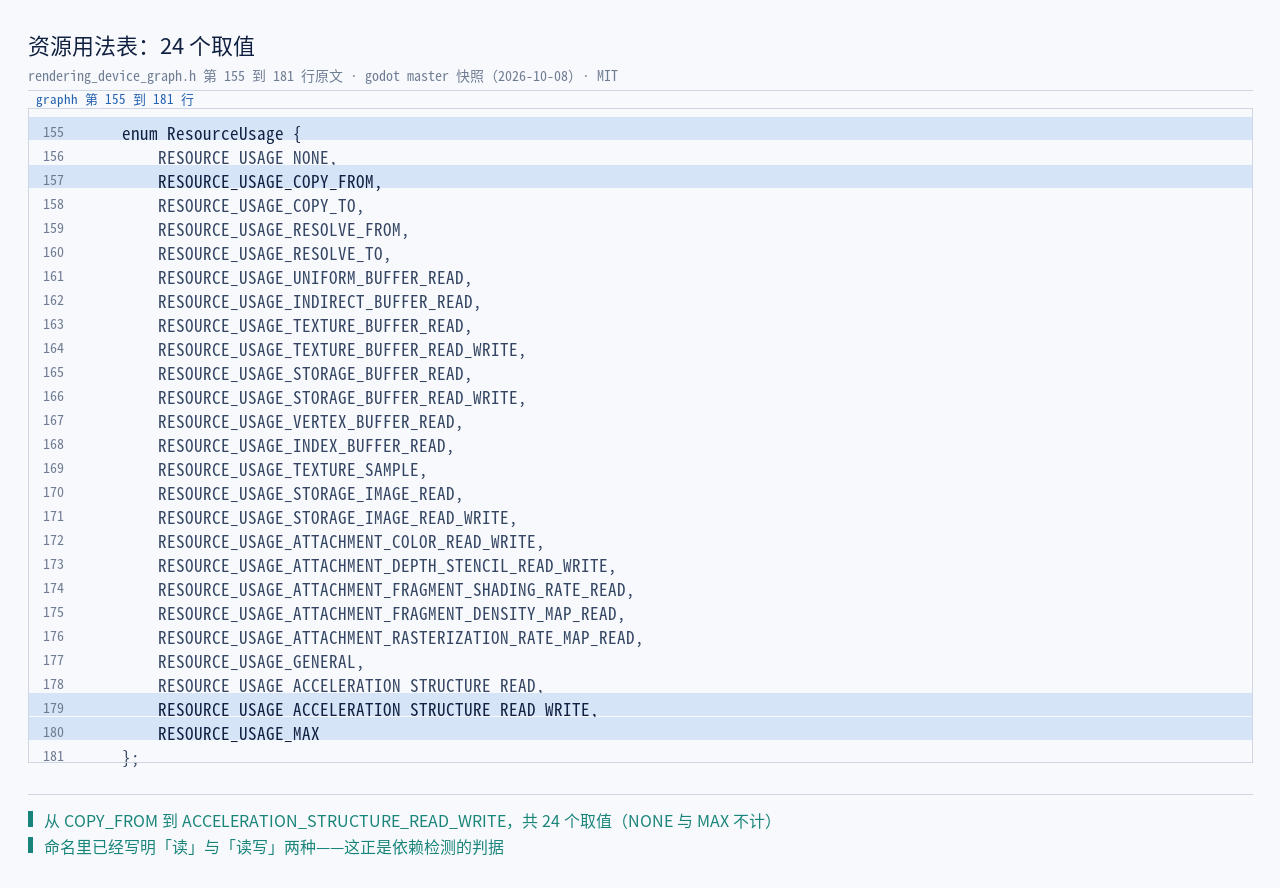
Task: Click the note beginning 命名里已经写明
Action: (x=274, y=847)
